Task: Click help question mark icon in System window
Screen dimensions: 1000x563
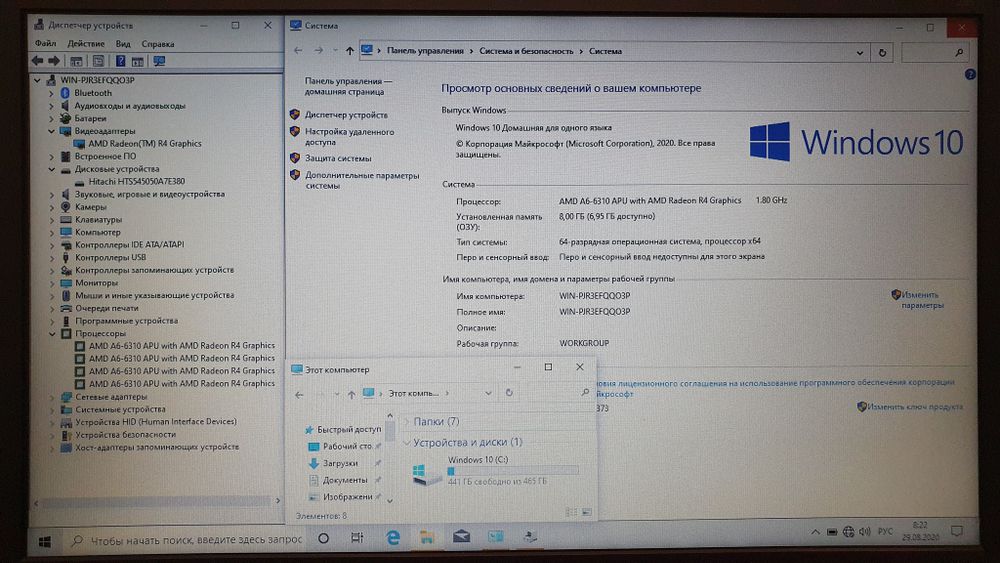Action: click(x=970, y=75)
